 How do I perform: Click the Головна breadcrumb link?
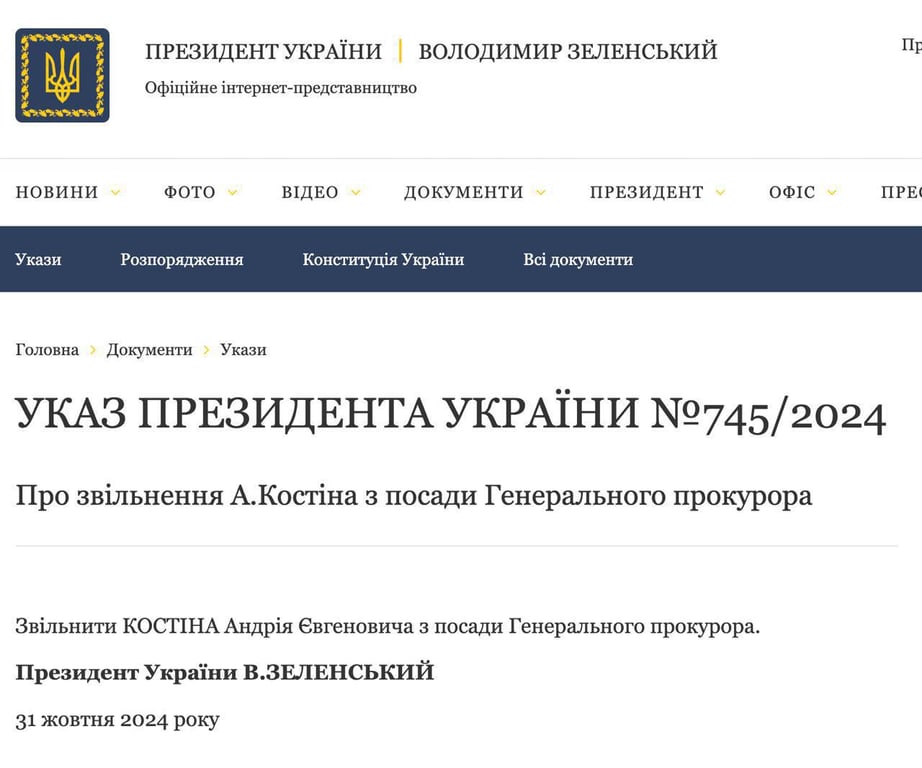pyautogui.click(x=47, y=350)
